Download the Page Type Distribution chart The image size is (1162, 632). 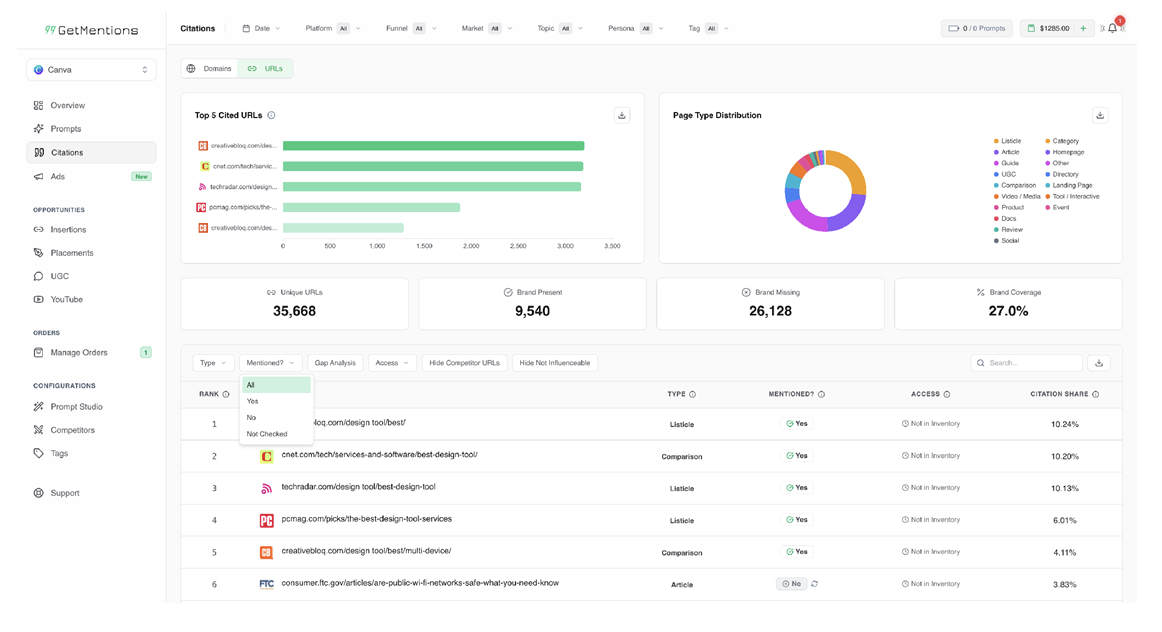pyautogui.click(x=1100, y=115)
